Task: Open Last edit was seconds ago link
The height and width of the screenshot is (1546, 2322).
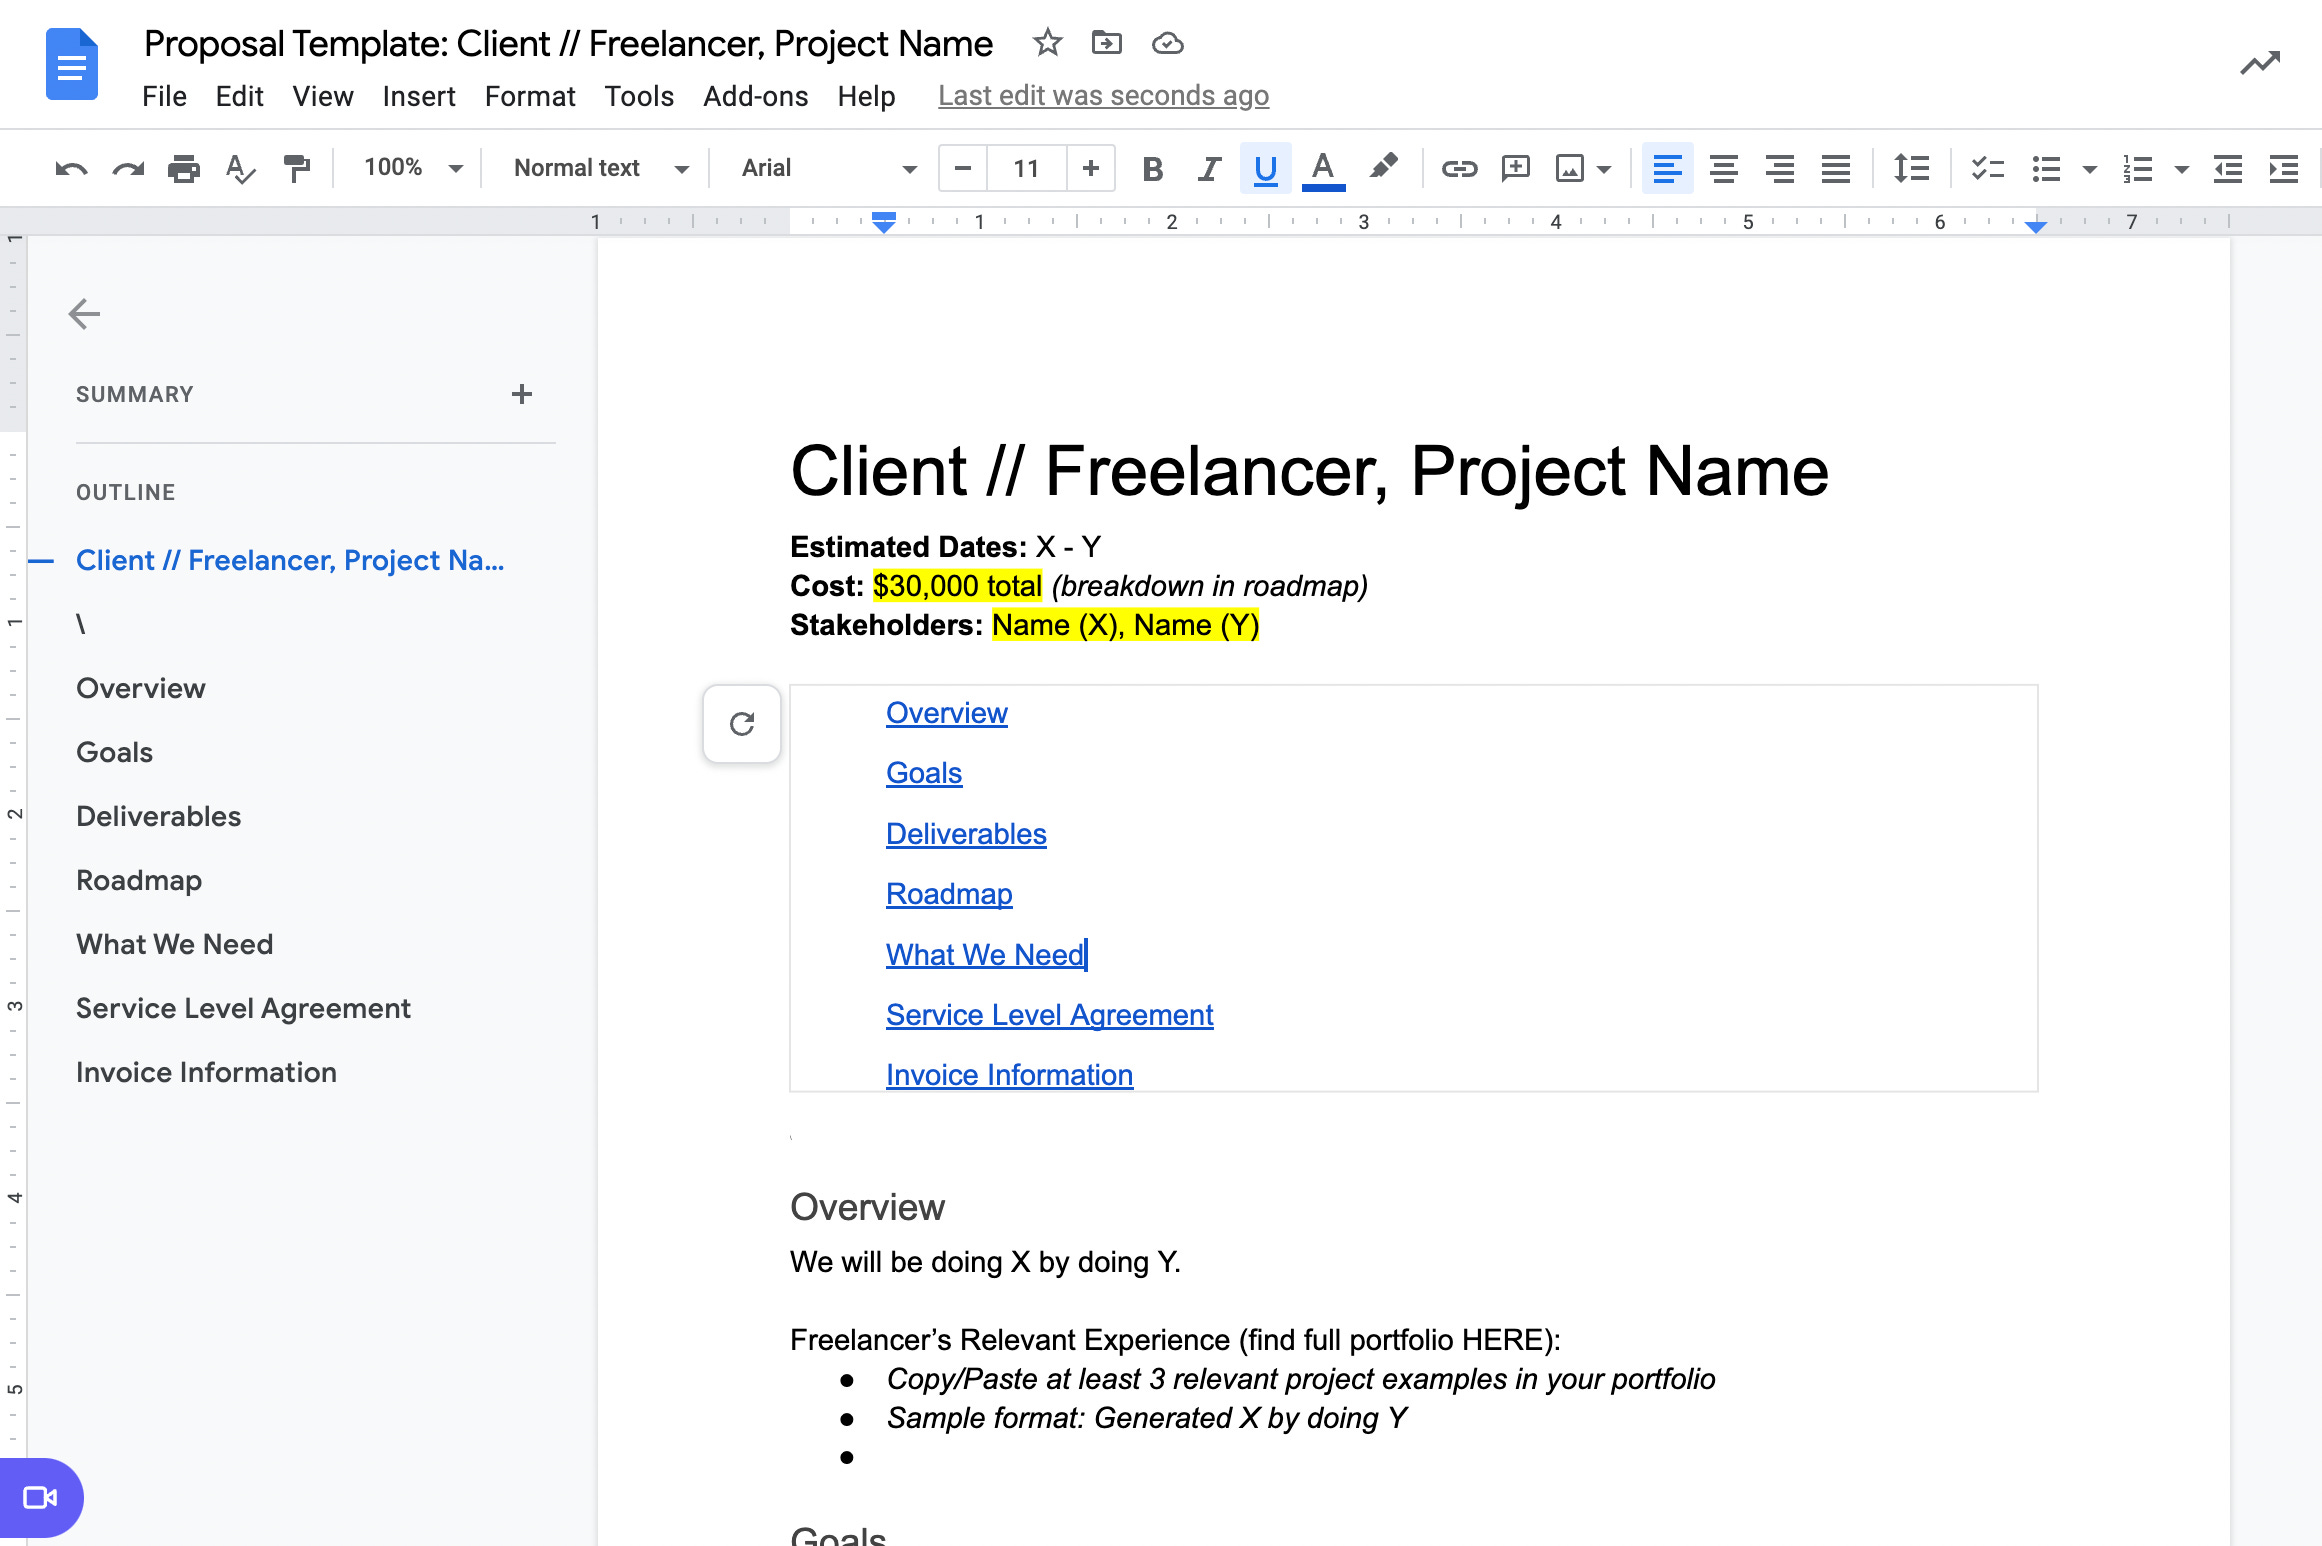Action: pyautogui.click(x=1103, y=96)
